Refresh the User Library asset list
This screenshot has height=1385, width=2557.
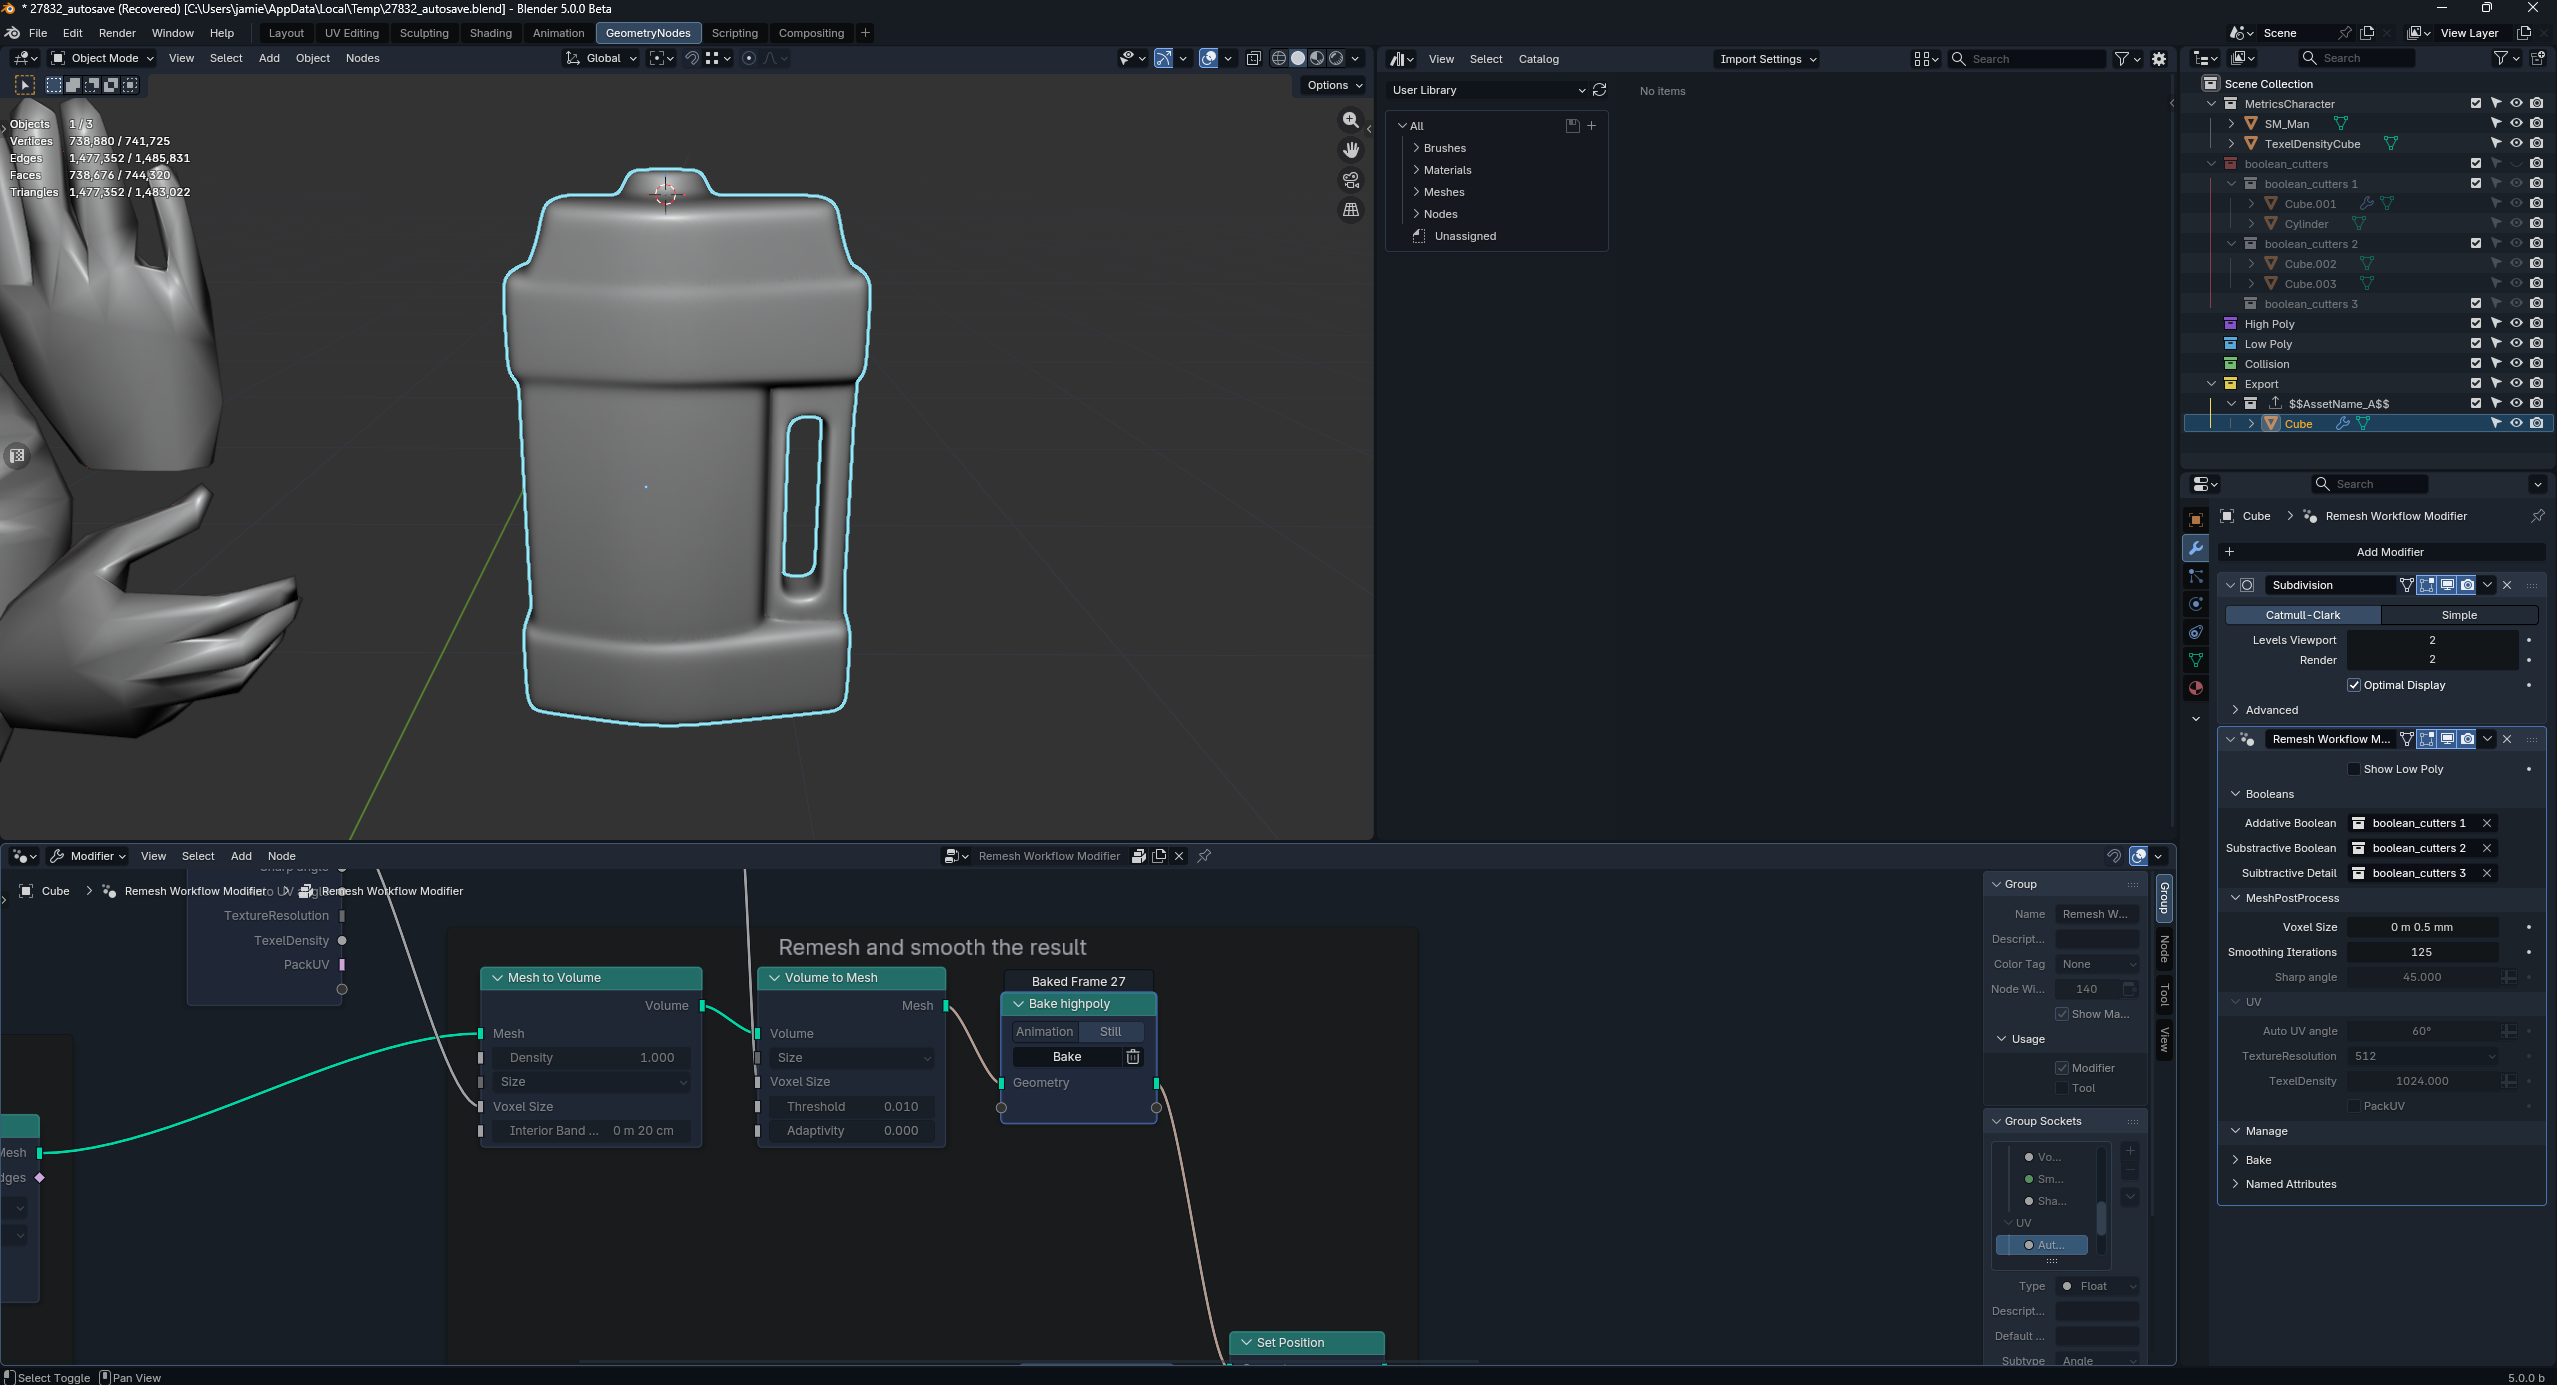click(x=1600, y=90)
